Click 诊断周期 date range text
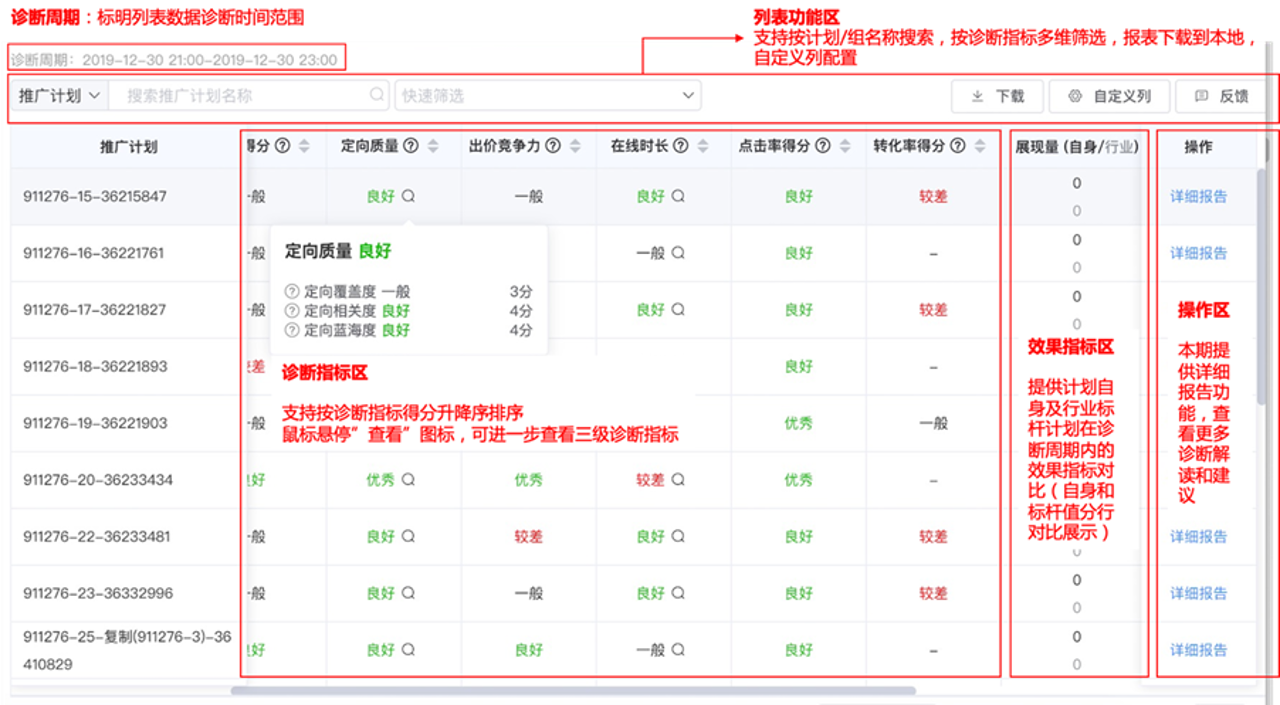The image size is (1280, 705). [174, 60]
